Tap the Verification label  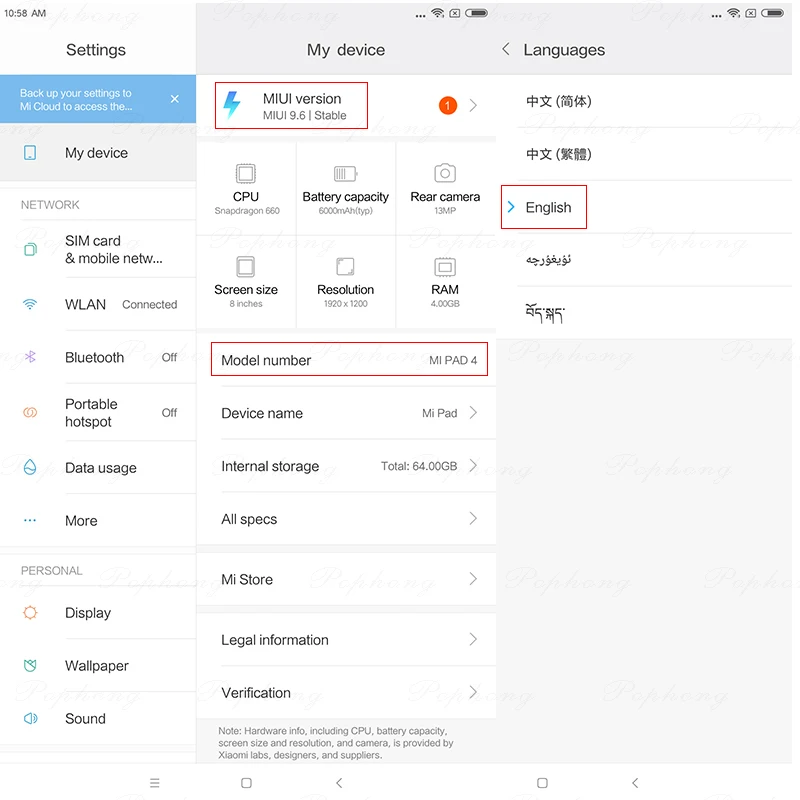coord(256,692)
